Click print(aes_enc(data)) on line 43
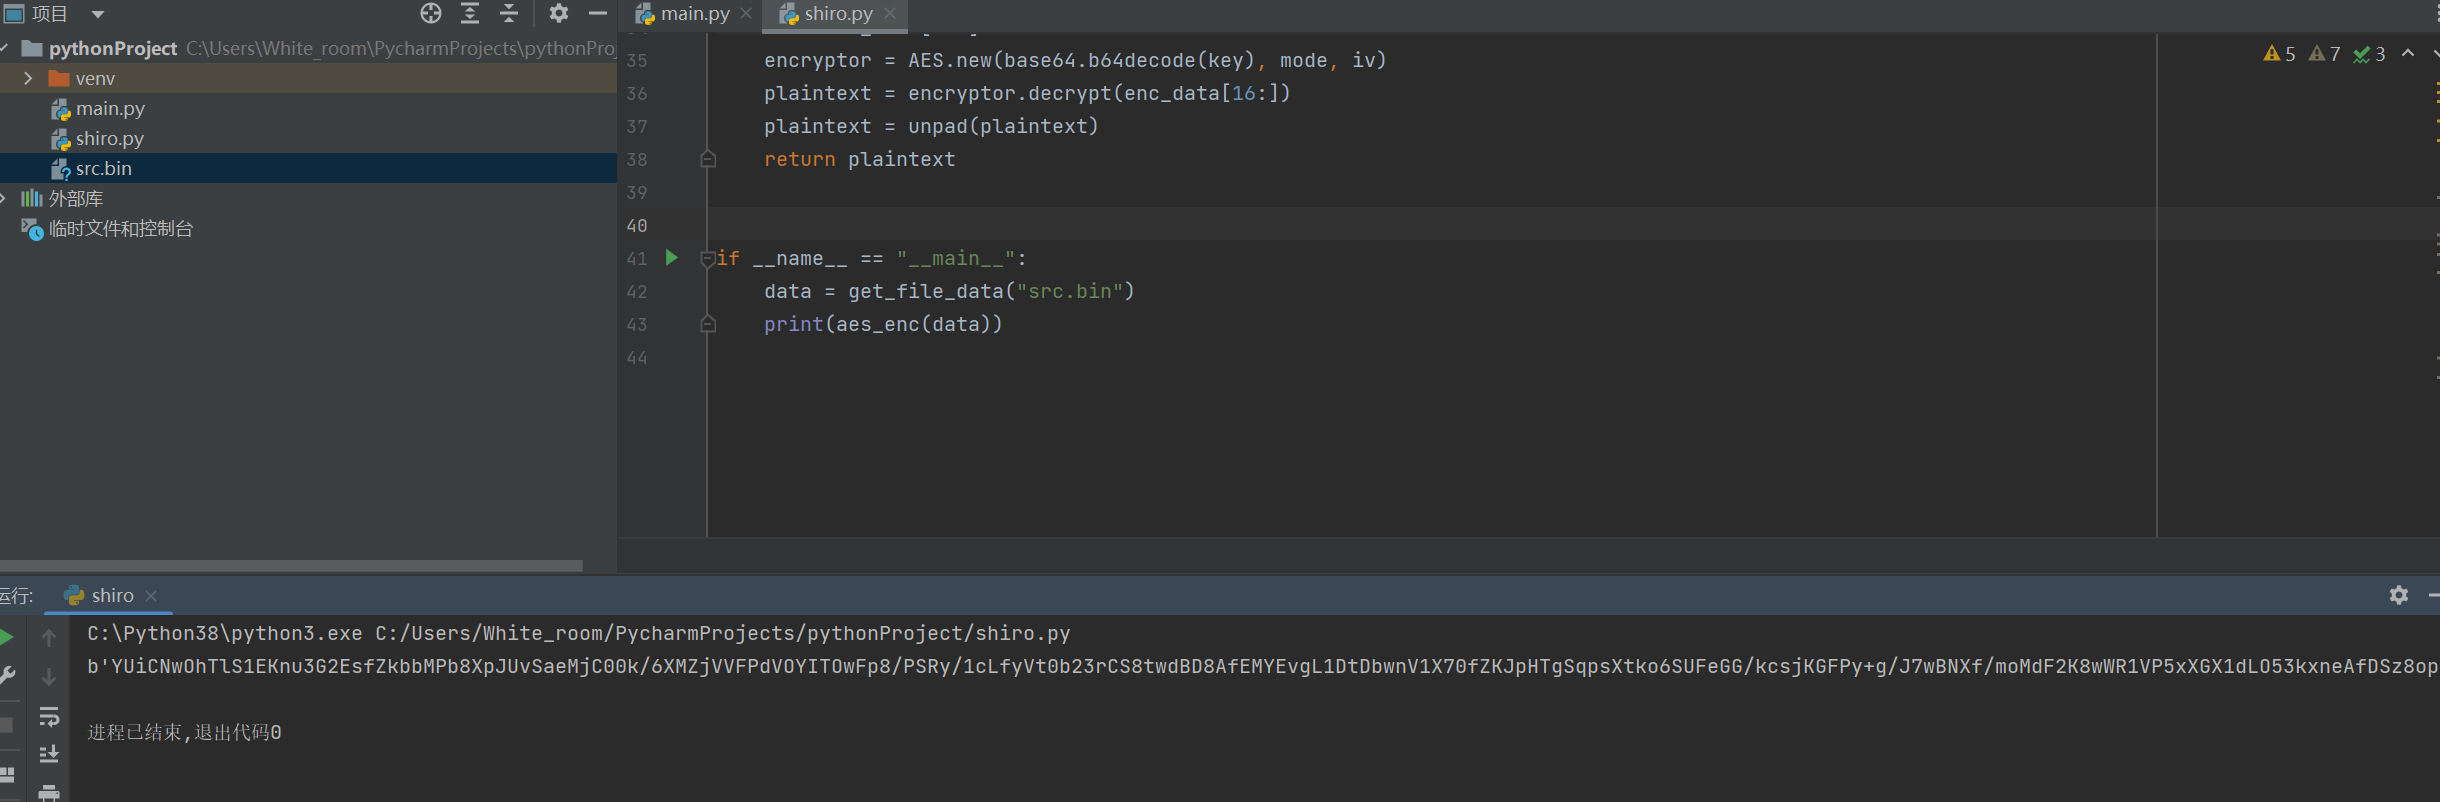The width and height of the screenshot is (2440, 802). [x=883, y=324]
